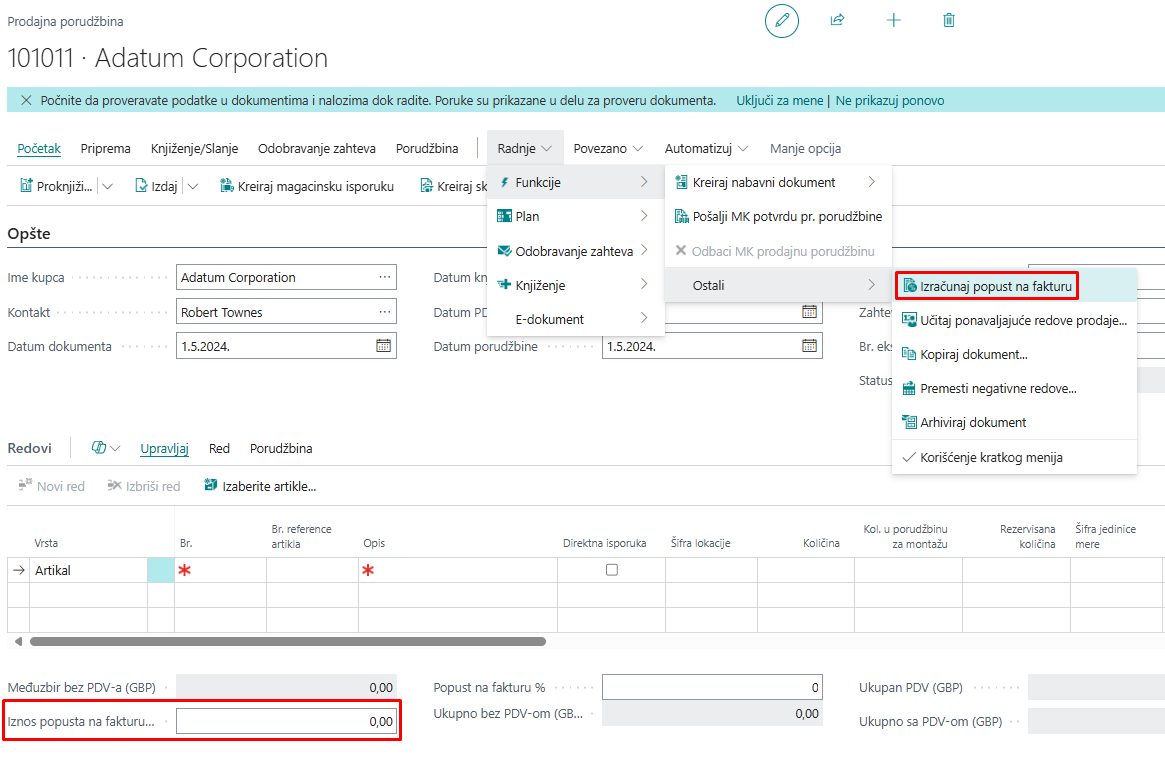
Task: Expand the Automatizuj menu
Action: pyautogui.click(x=706, y=149)
